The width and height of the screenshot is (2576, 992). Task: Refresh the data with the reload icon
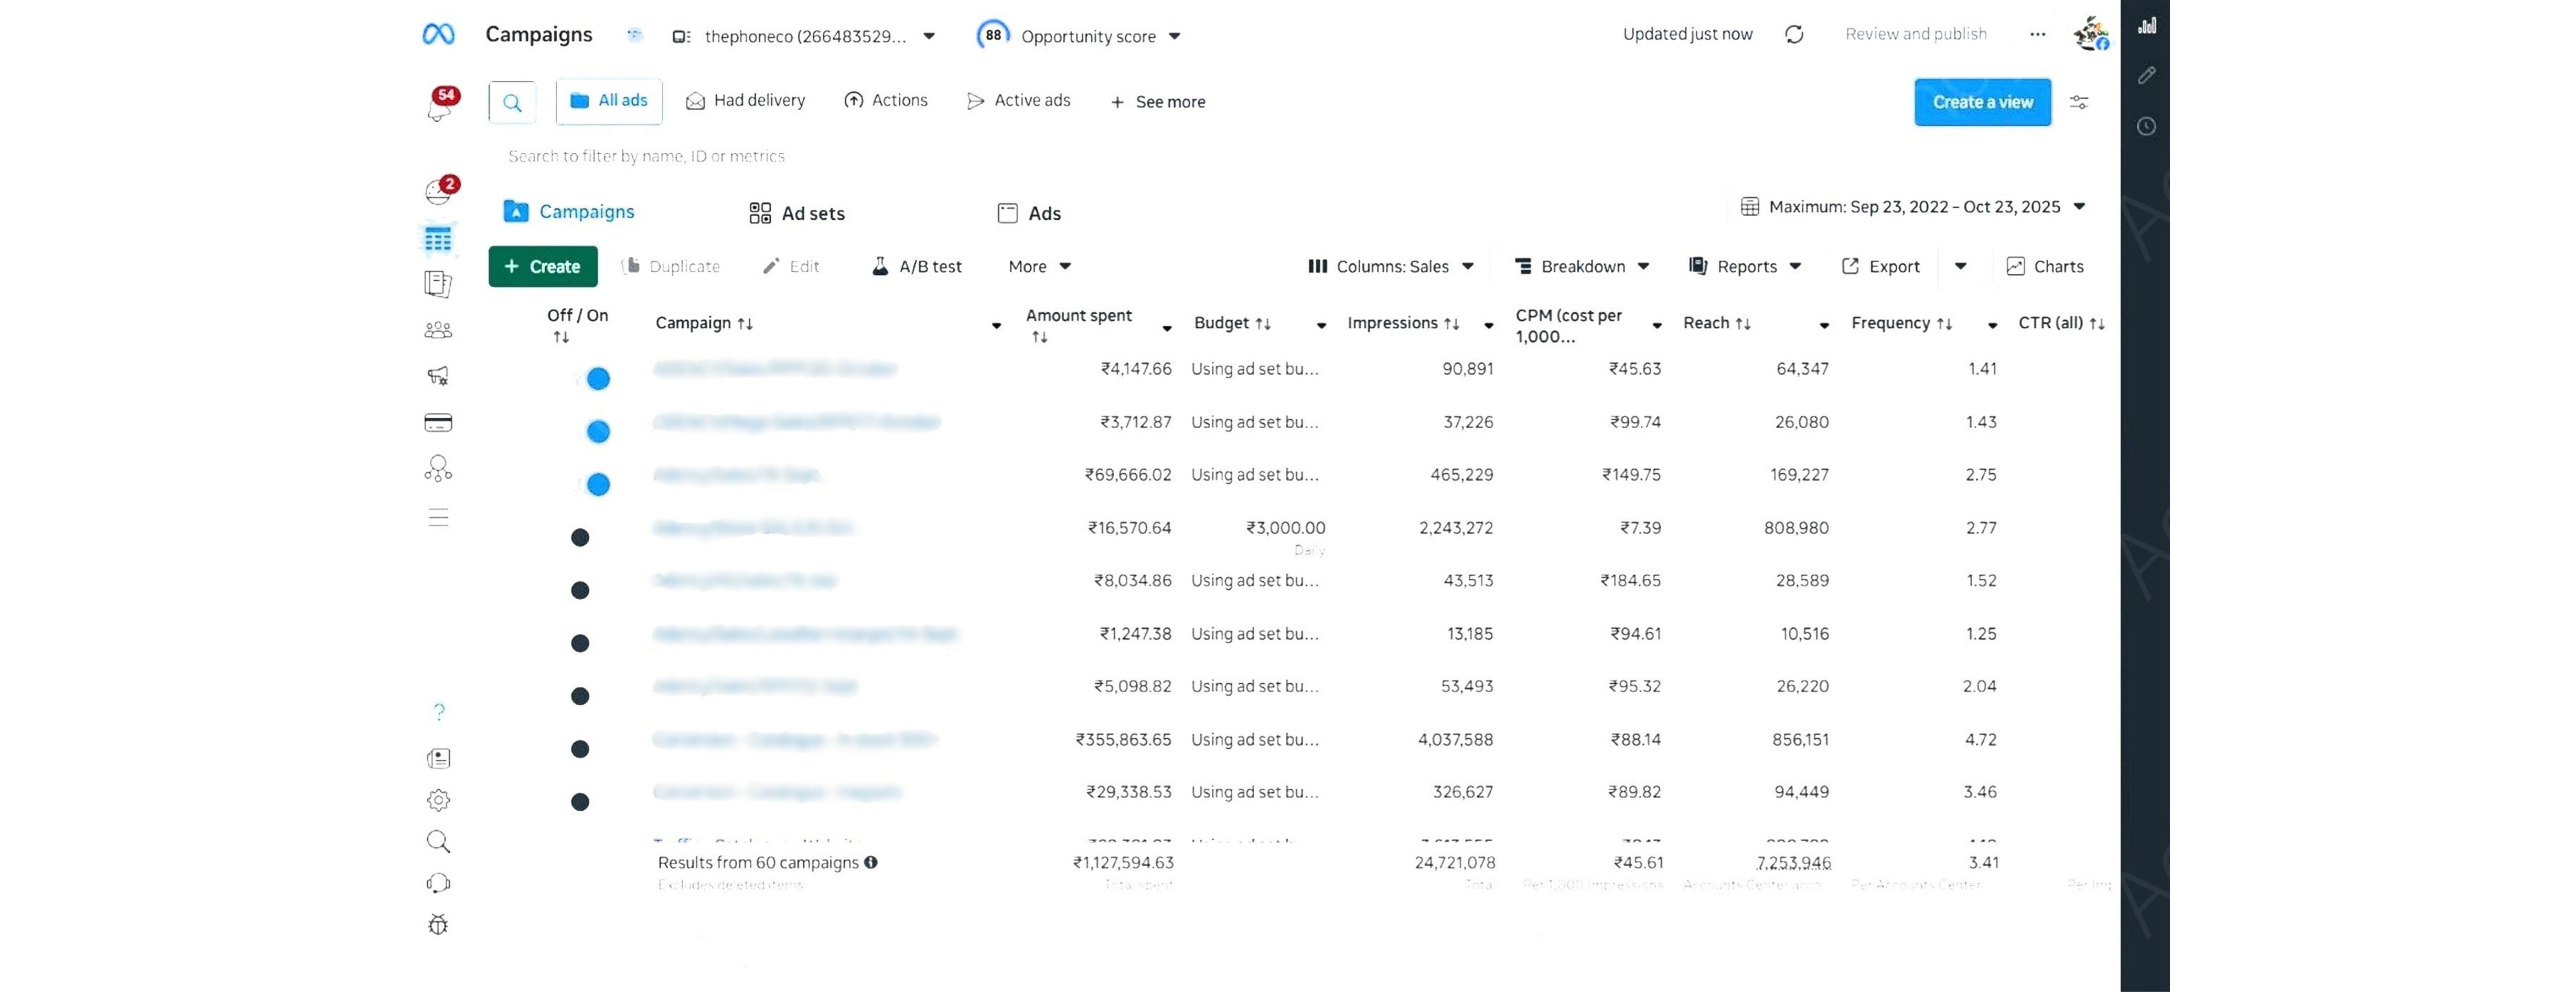1794,34
